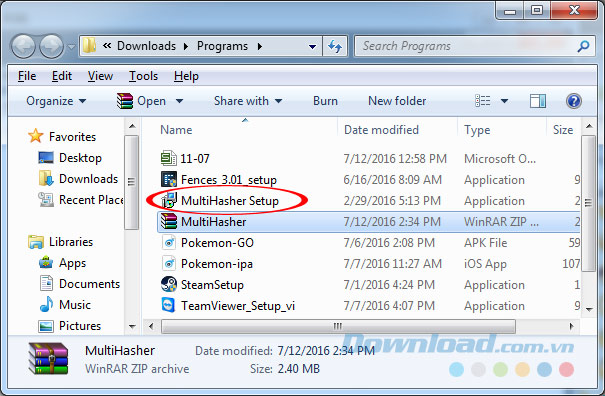Viewport: 605px width, 396px height.
Task: Go forward with the Forward arrow button
Action: 52,46
